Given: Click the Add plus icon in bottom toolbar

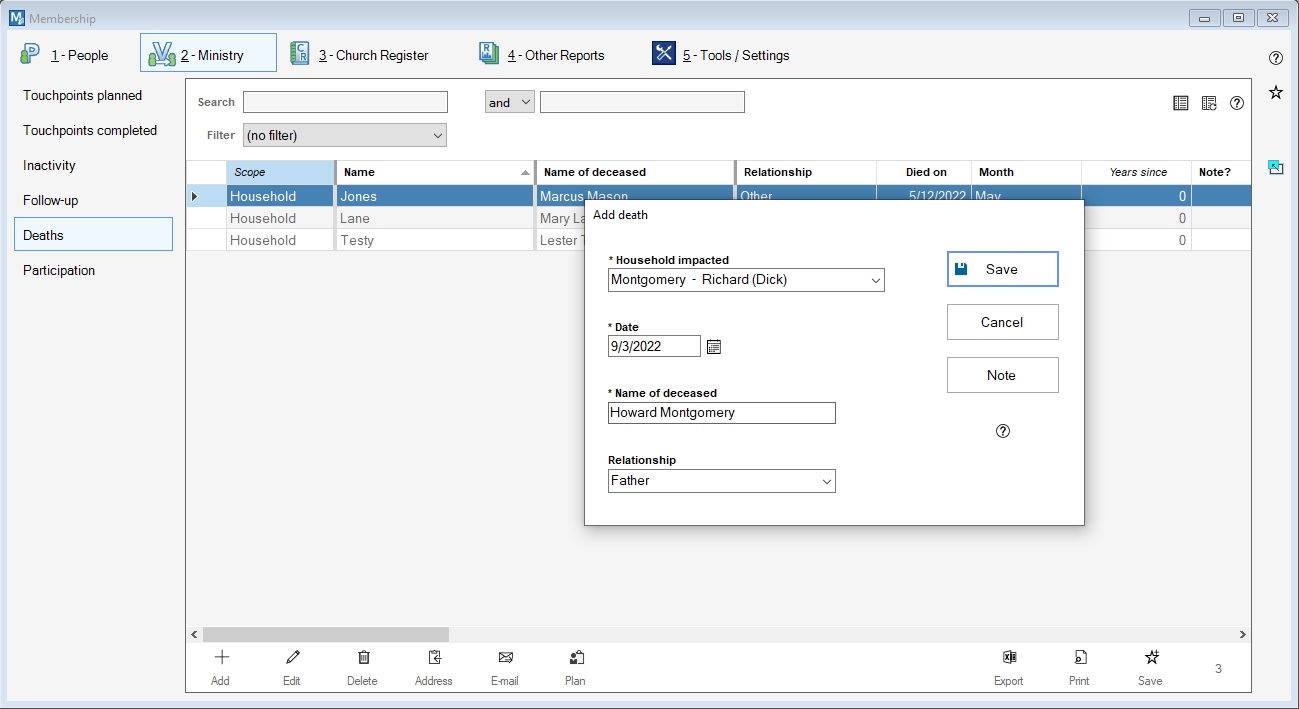Looking at the screenshot, I should (221, 658).
